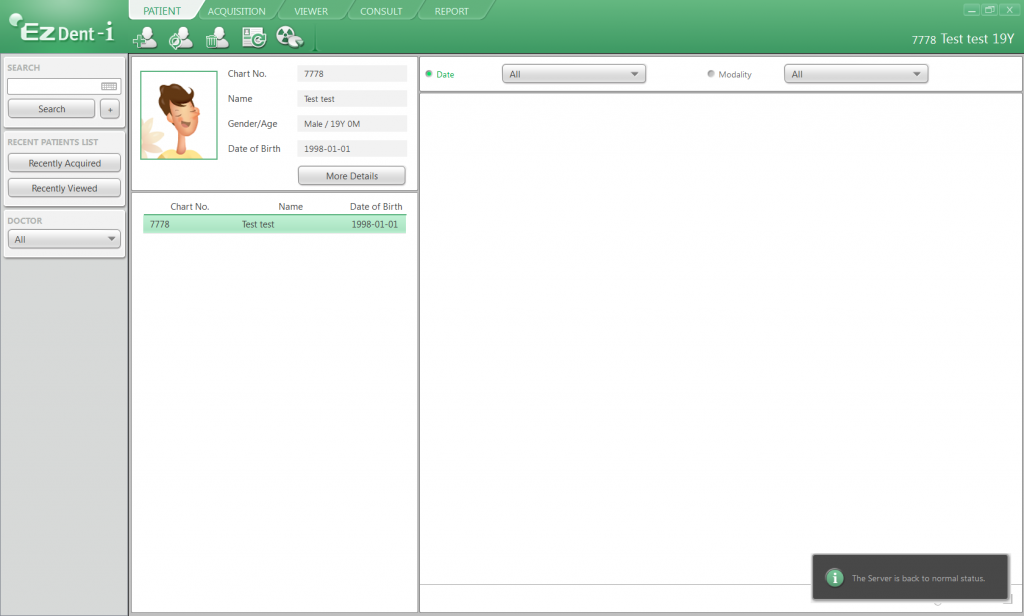Click the edit patient info icon

(181, 38)
